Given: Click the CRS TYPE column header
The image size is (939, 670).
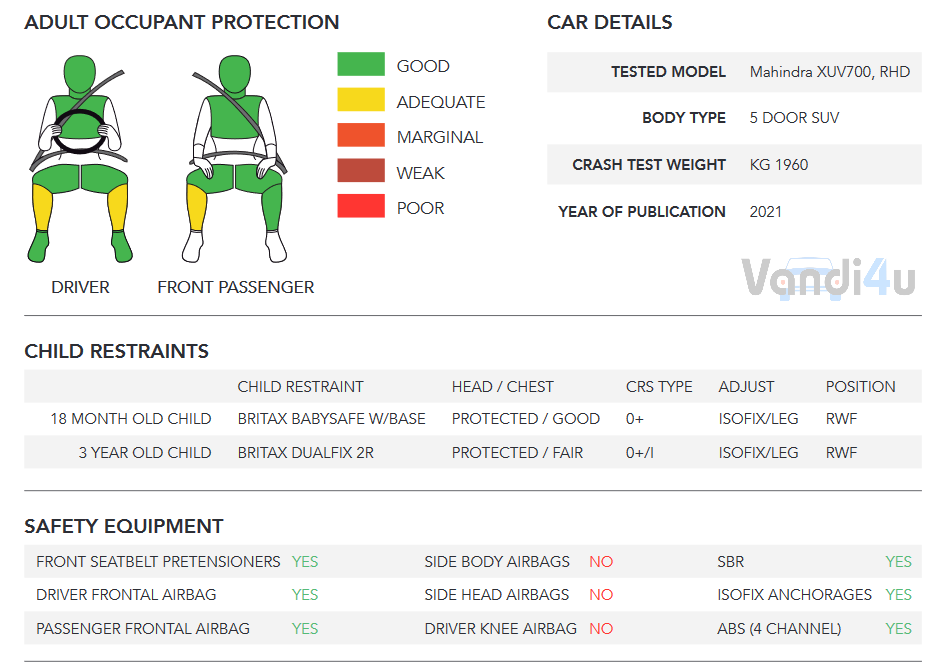Looking at the screenshot, I should [x=659, y=387].
